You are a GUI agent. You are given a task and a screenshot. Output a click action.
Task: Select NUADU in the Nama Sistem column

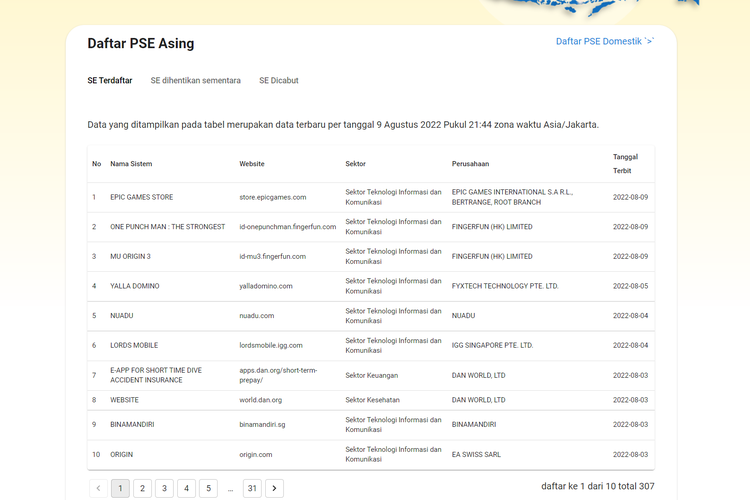pyautogui.click(x=121, y=316)
